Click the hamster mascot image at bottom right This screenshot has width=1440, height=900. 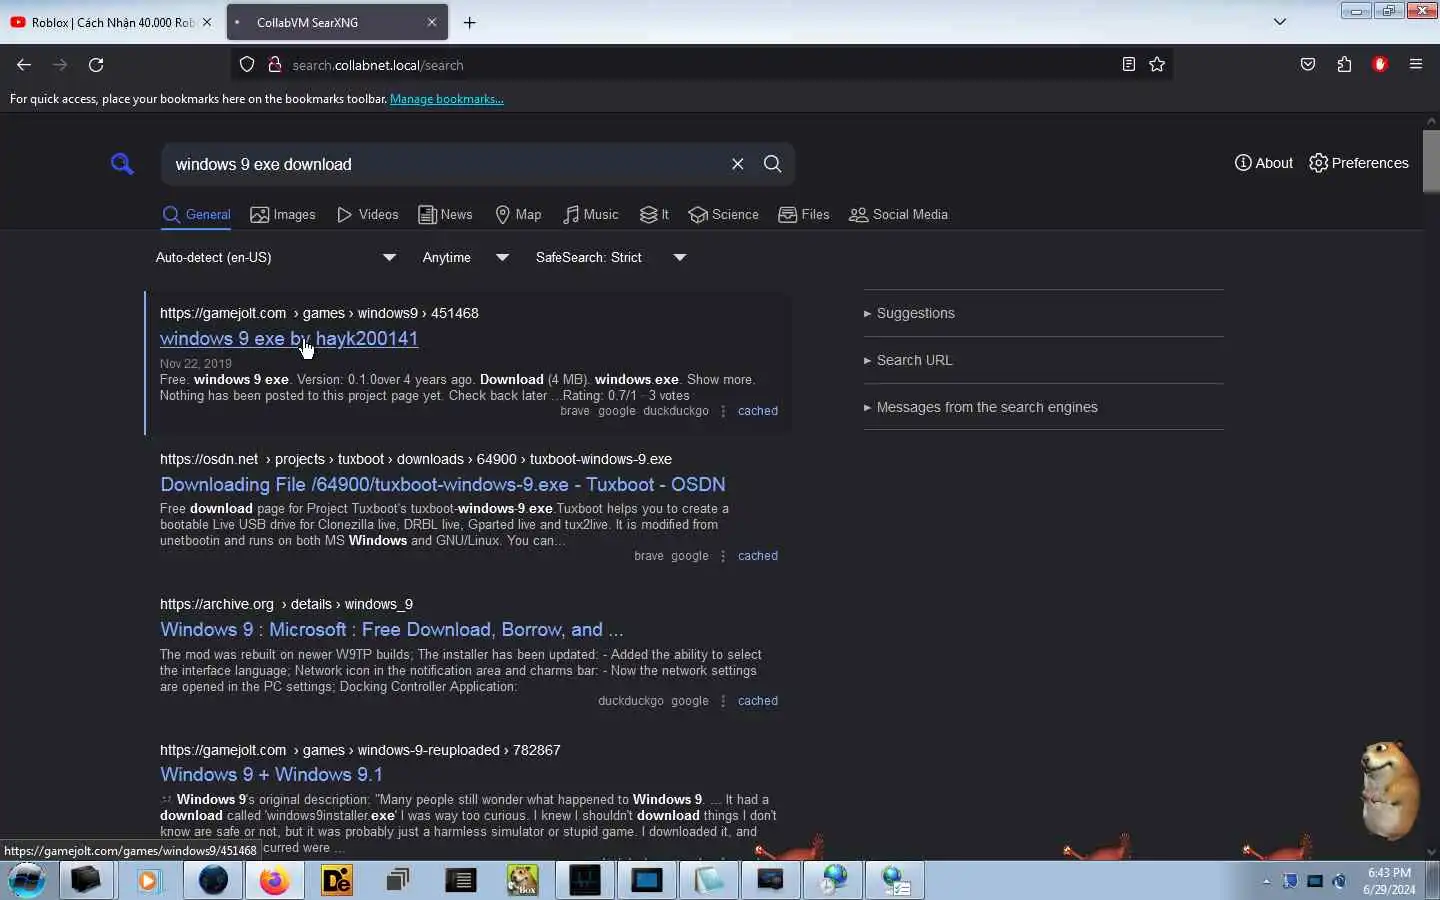(1390, 790)
